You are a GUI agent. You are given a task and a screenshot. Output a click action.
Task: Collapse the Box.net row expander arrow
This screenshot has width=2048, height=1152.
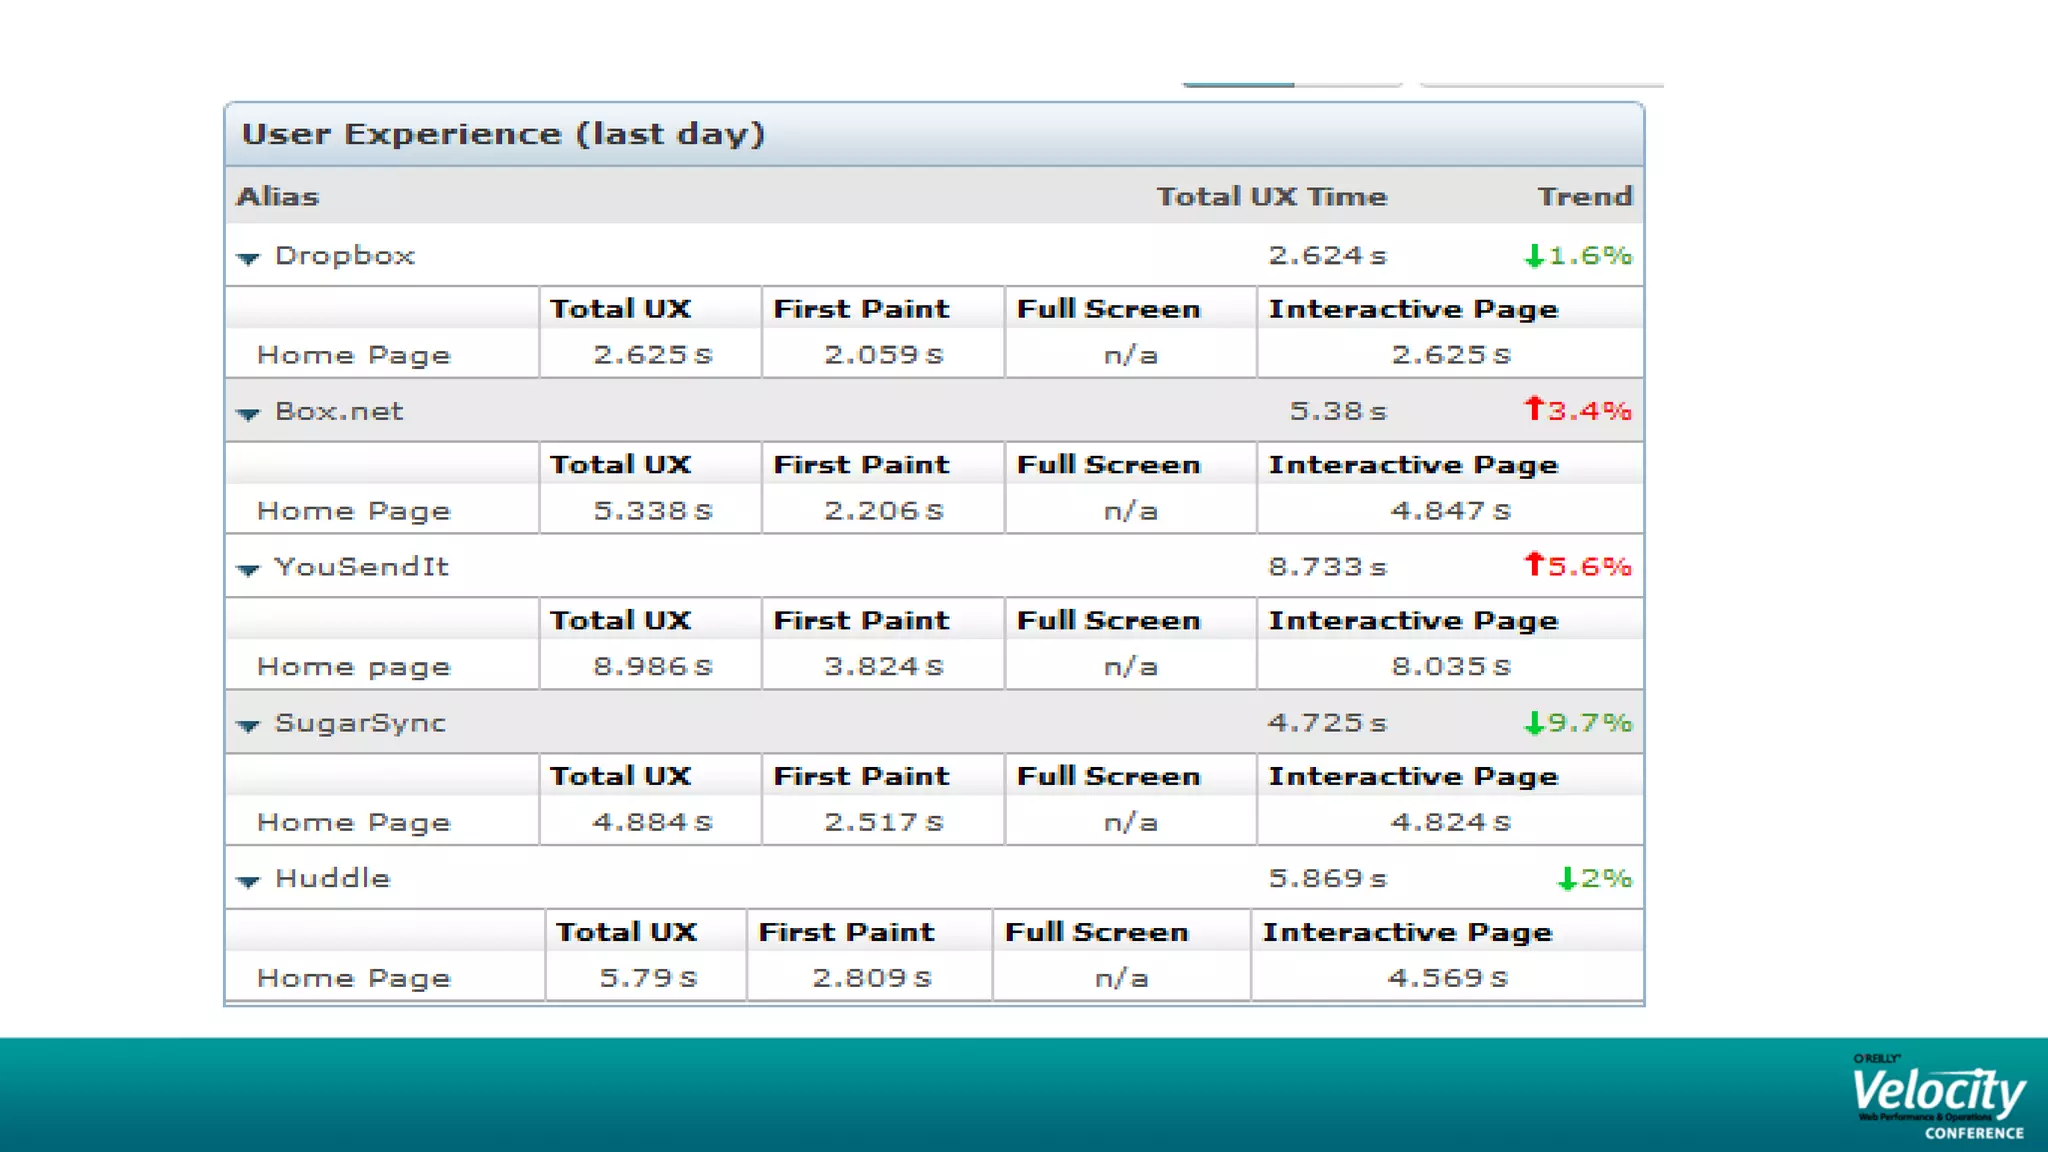coord(248,413)
